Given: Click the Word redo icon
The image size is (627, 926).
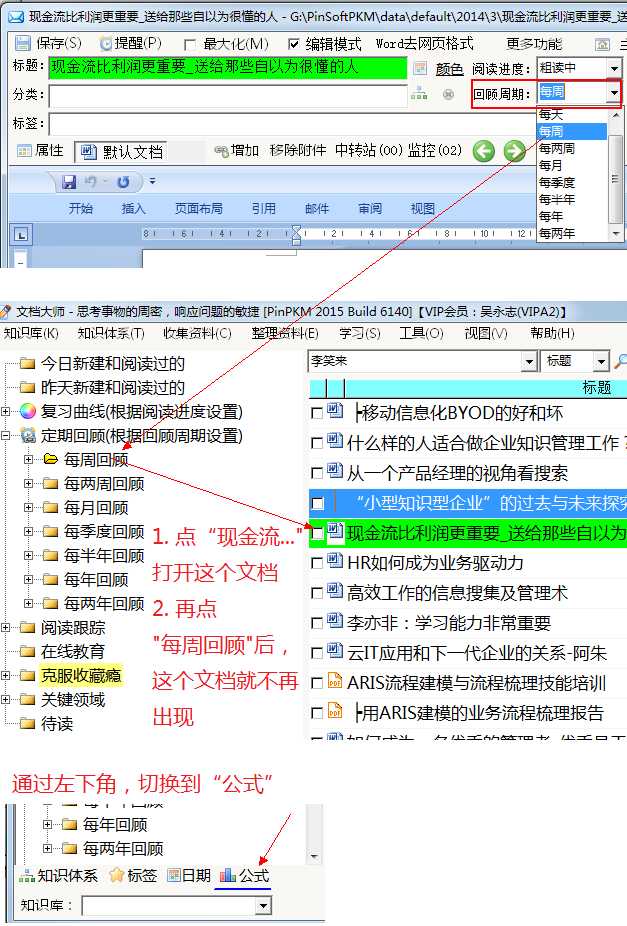Looking at the screenshot, I should tap(123, 182).
